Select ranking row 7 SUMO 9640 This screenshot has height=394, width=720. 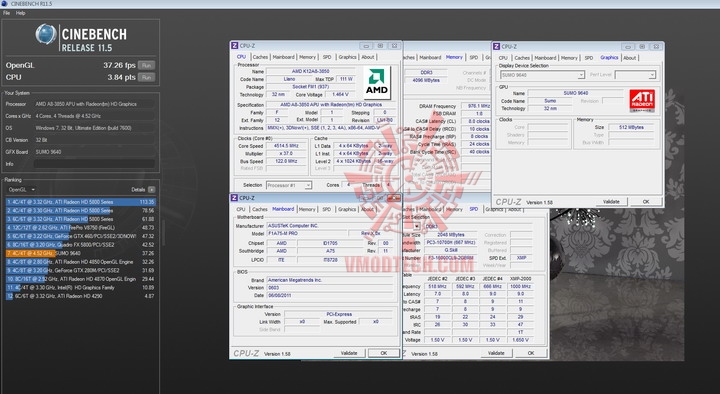tap(81, 253)
